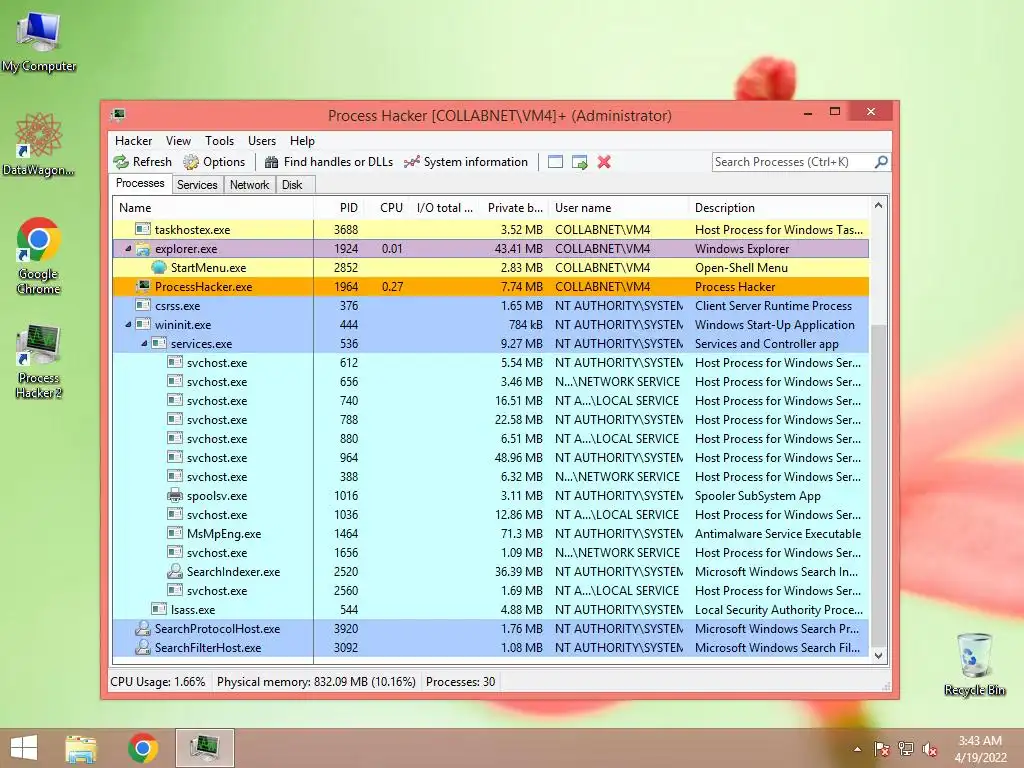Sort by Private bytes column header
Image resolution: width=1024 pixels, height=768 pixels.
pyautogui.click(x=515, y=208)
